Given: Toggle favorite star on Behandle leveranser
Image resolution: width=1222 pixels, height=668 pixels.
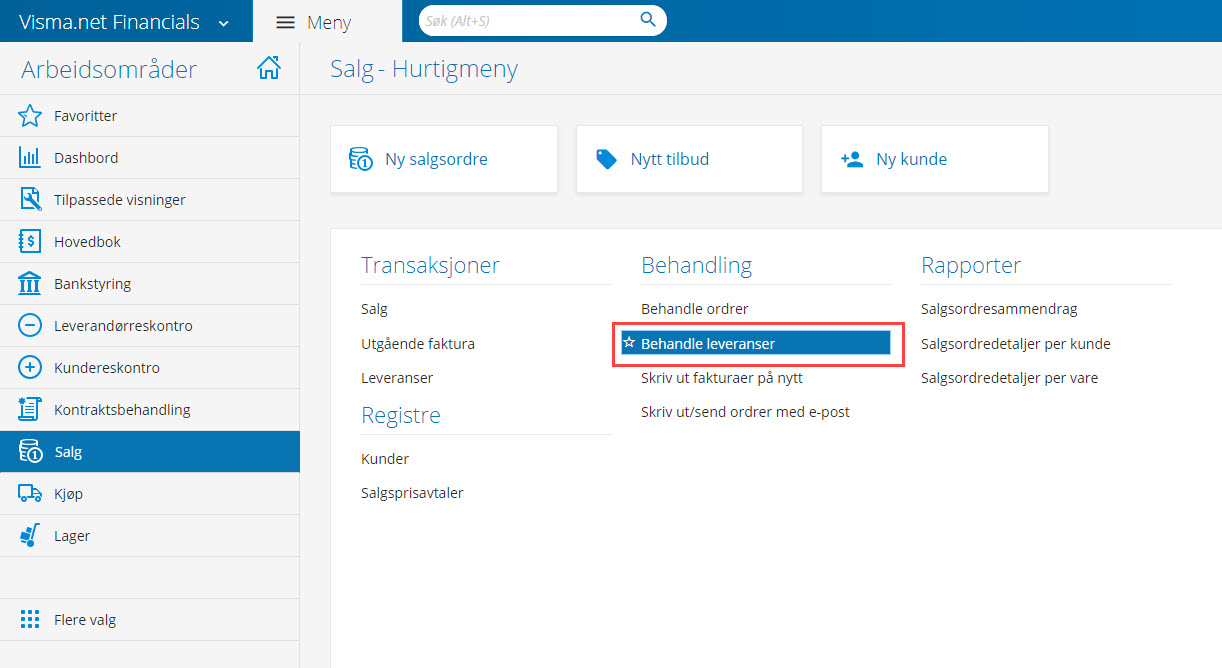Looking at the screenshot, I should tap(629, 343).
